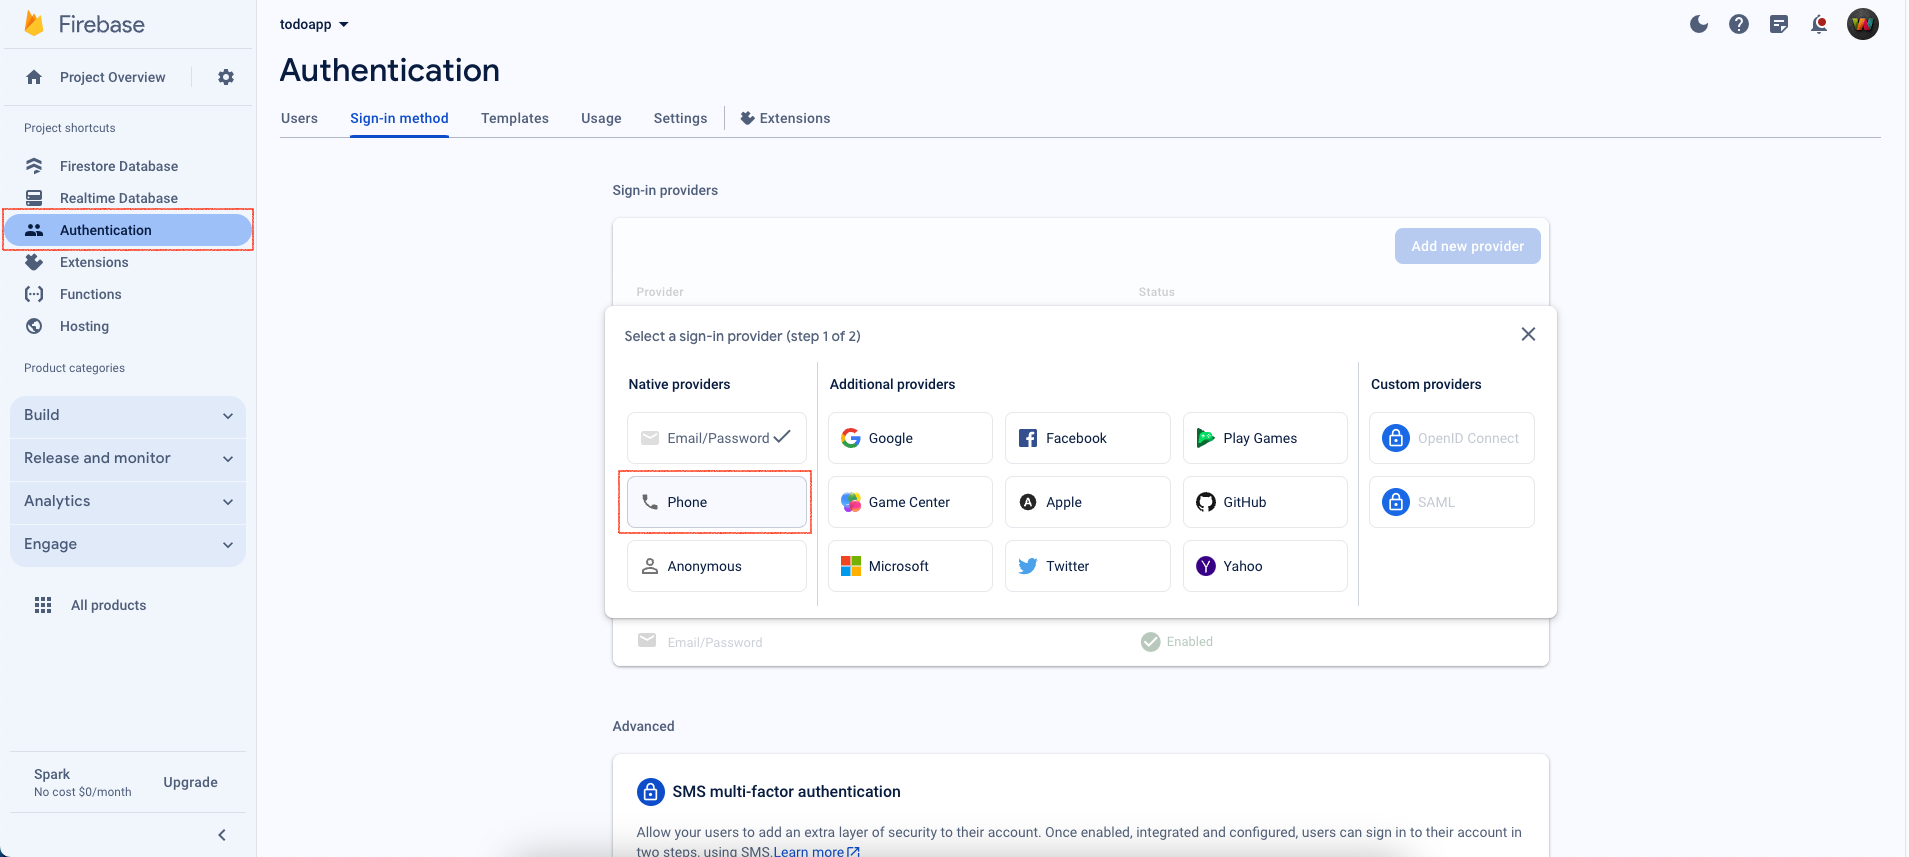
Task: Open project settings gear icon
Action: [x=226, y=77]
